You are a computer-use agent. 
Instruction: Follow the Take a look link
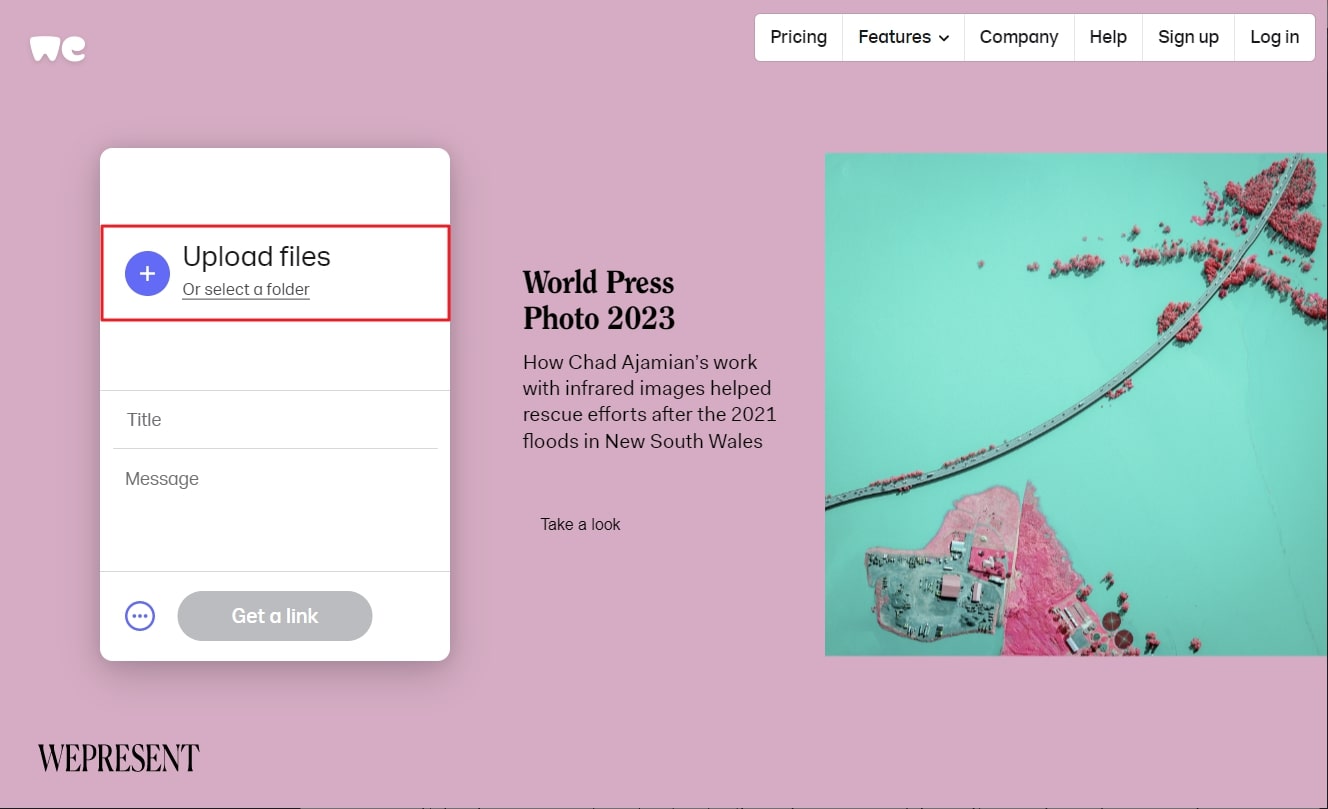[580, 524]
